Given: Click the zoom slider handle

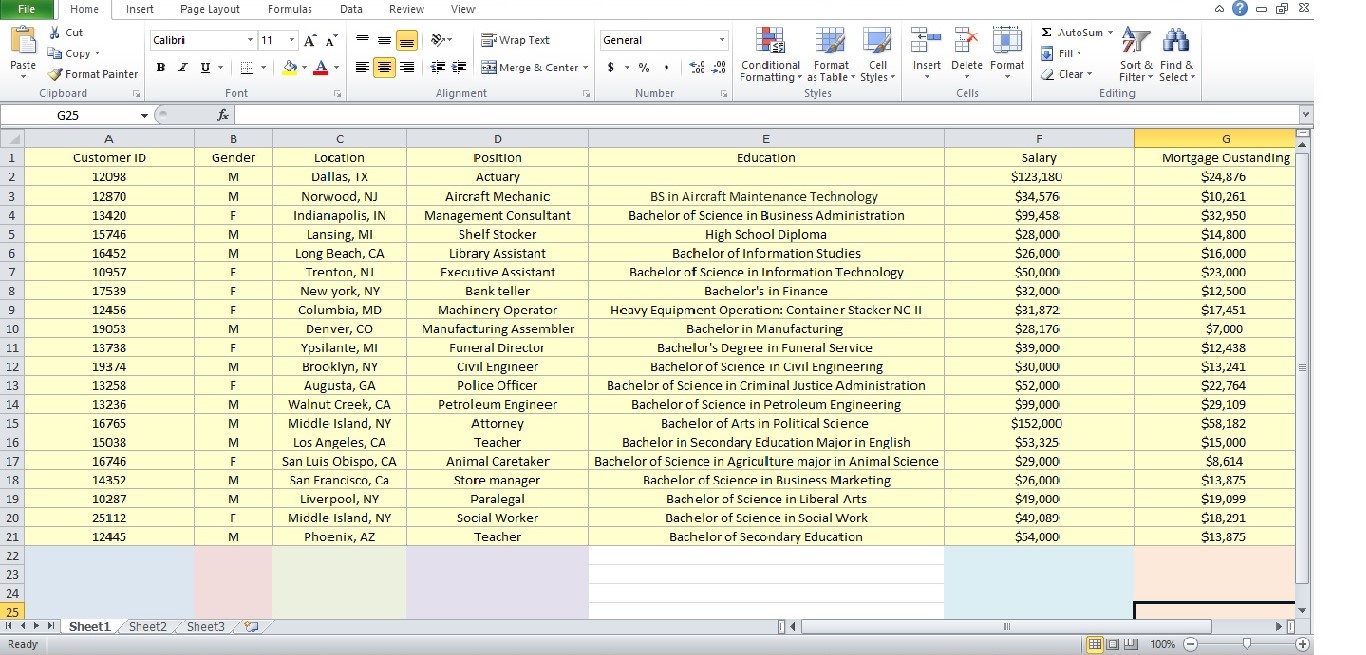Looking at the screenshot, I should coord(1246,644).
